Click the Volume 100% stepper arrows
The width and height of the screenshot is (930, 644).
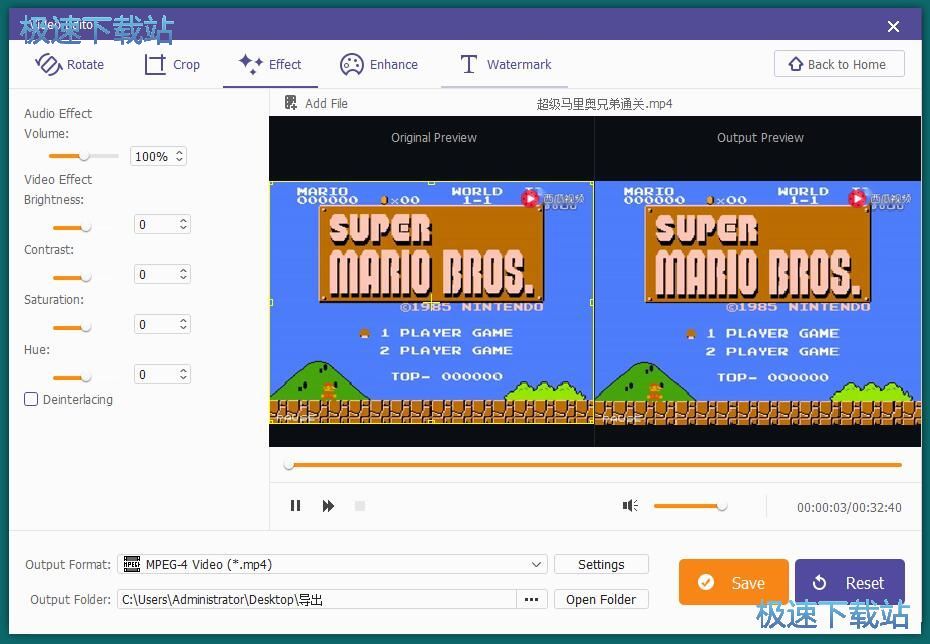180,156
